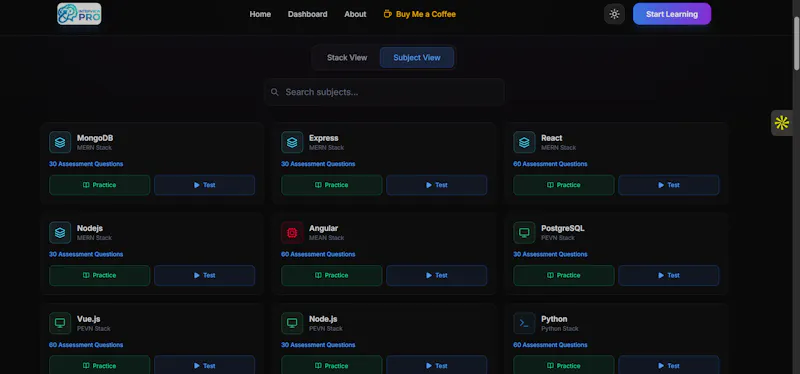This screenshot has width=800, height=374.
Task: Start Test for Python
Action: (x=669, y=365)
